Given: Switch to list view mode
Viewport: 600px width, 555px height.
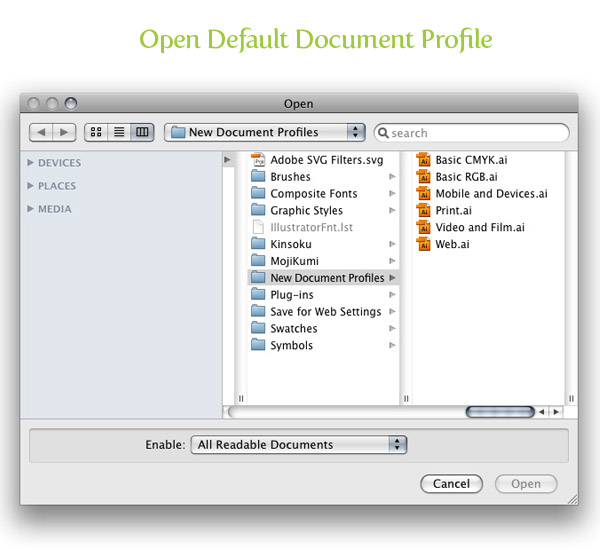Looking at the screenshot, I should coord(119,132).
